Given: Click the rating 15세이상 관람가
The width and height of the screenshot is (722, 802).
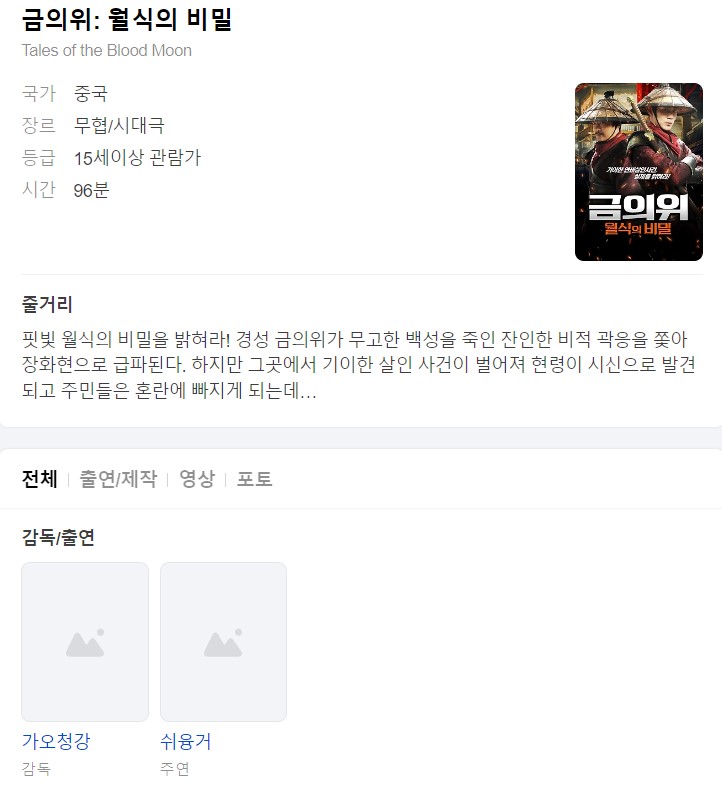Looking at the screenshot, I should 138,158.
